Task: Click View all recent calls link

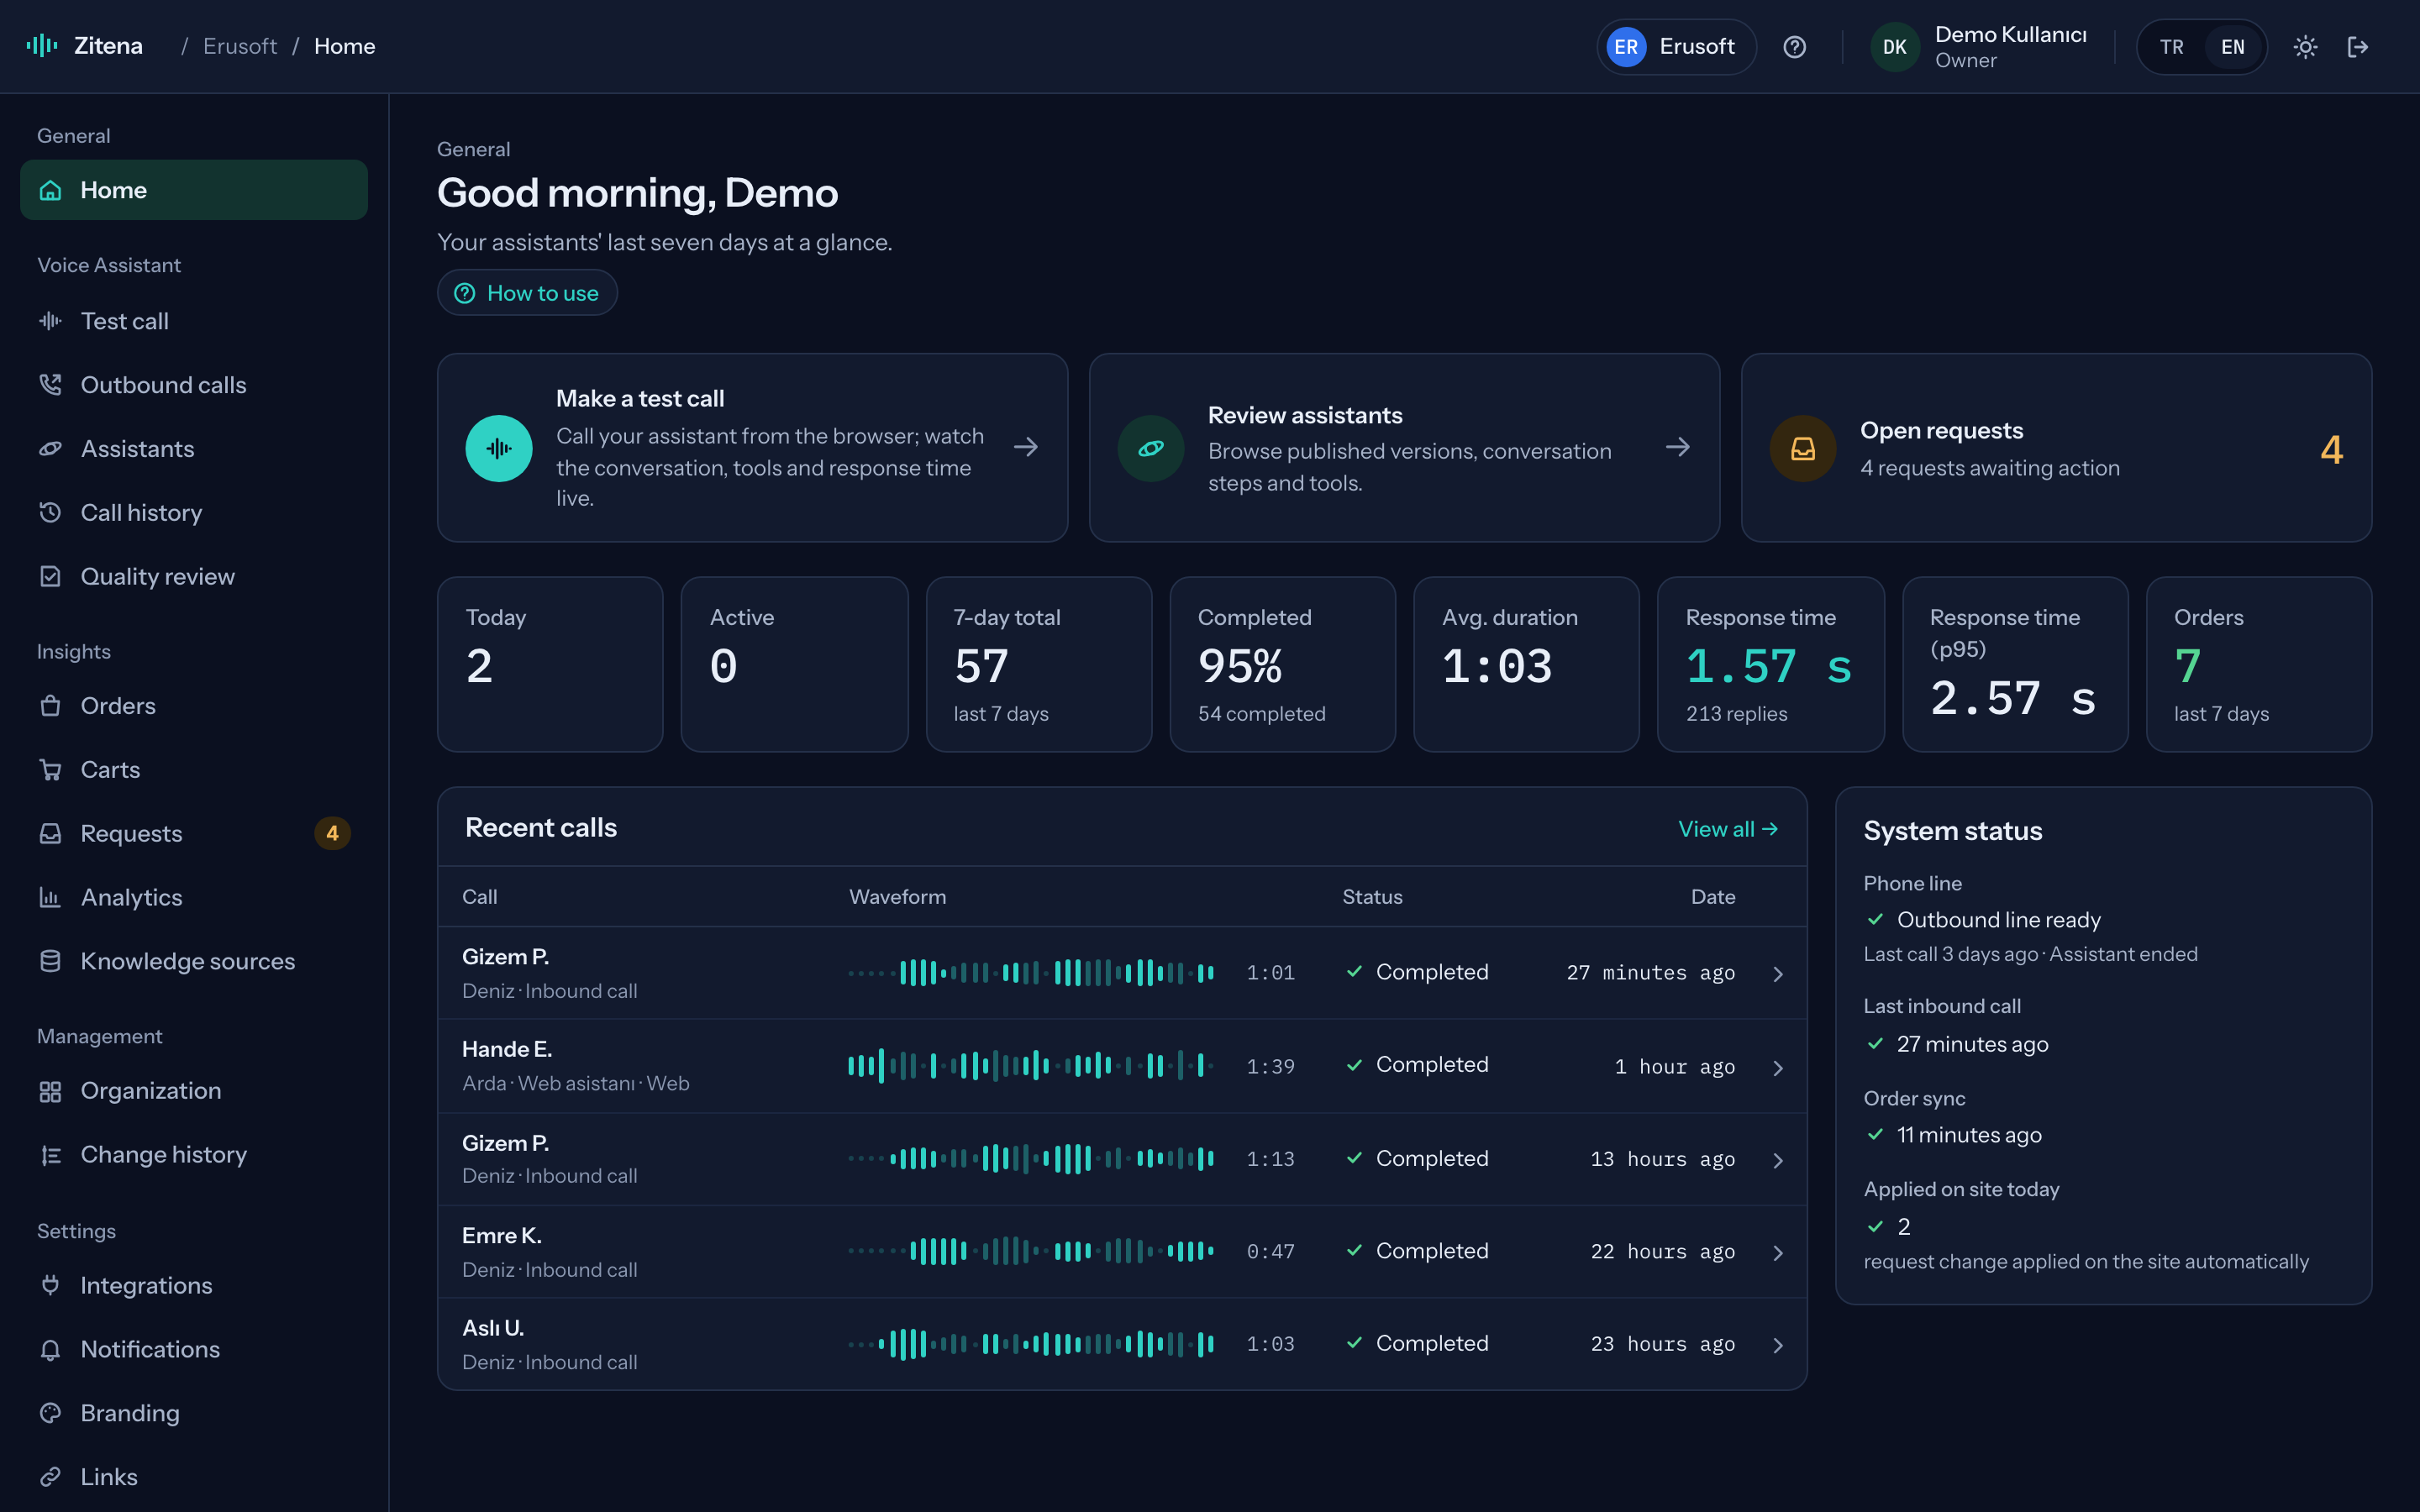Action: [x=1727, y=829]
